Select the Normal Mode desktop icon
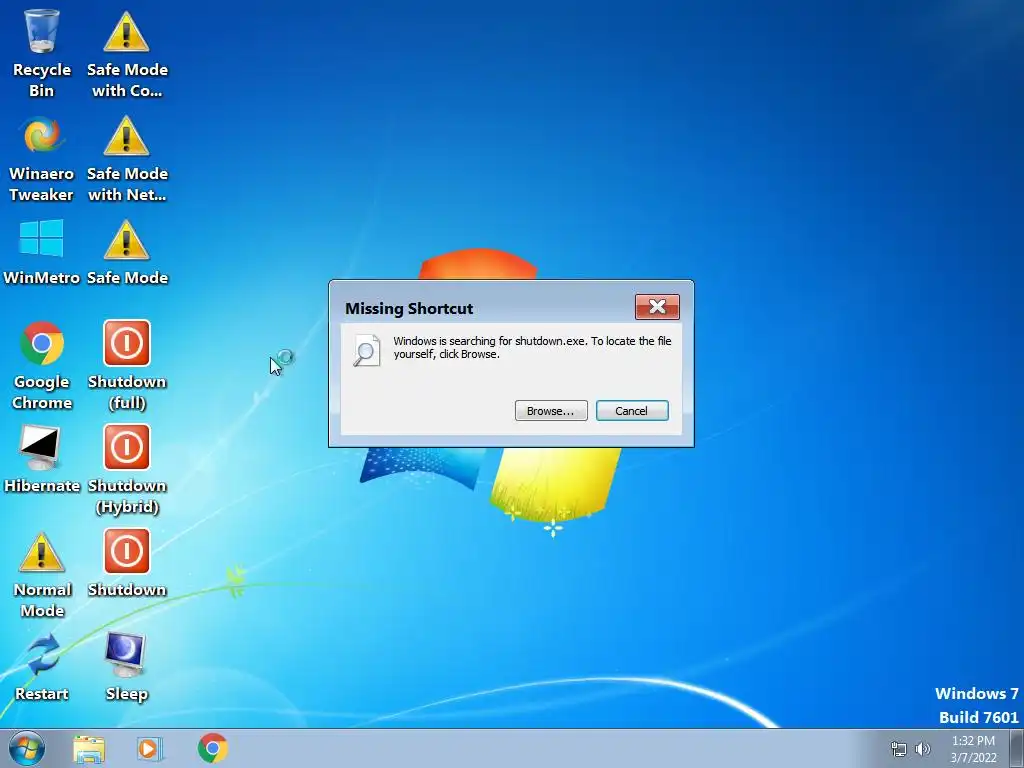The height and width of the screenshot is (768, 1024). coord(42,573)
